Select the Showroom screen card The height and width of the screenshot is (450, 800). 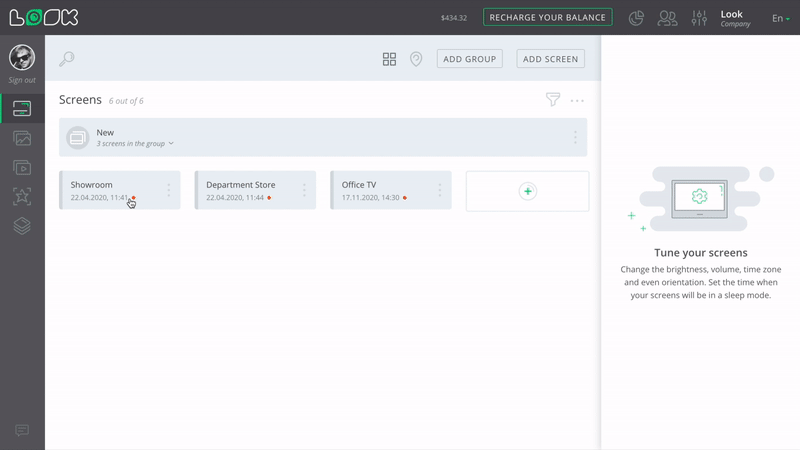pyautogui.click(x=120, y=190)
